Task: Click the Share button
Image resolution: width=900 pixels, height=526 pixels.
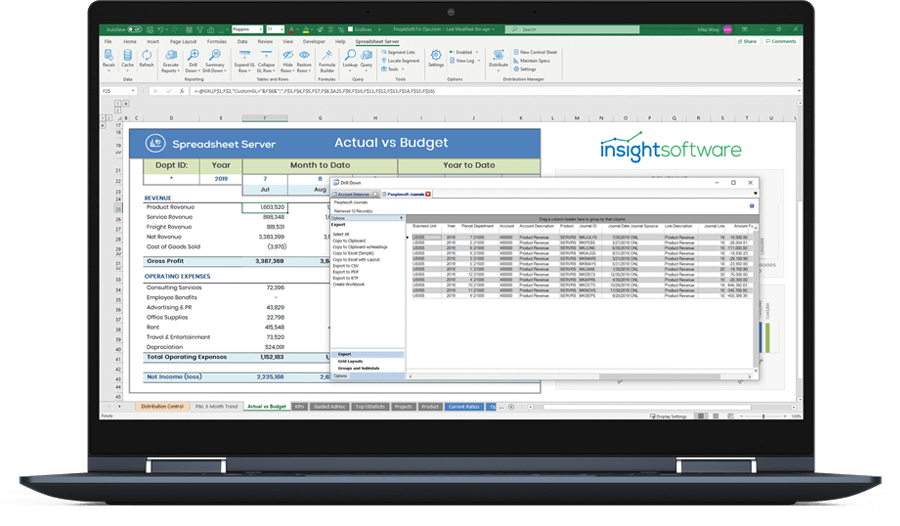Action: pyautogui.click(x=747, y=42)
